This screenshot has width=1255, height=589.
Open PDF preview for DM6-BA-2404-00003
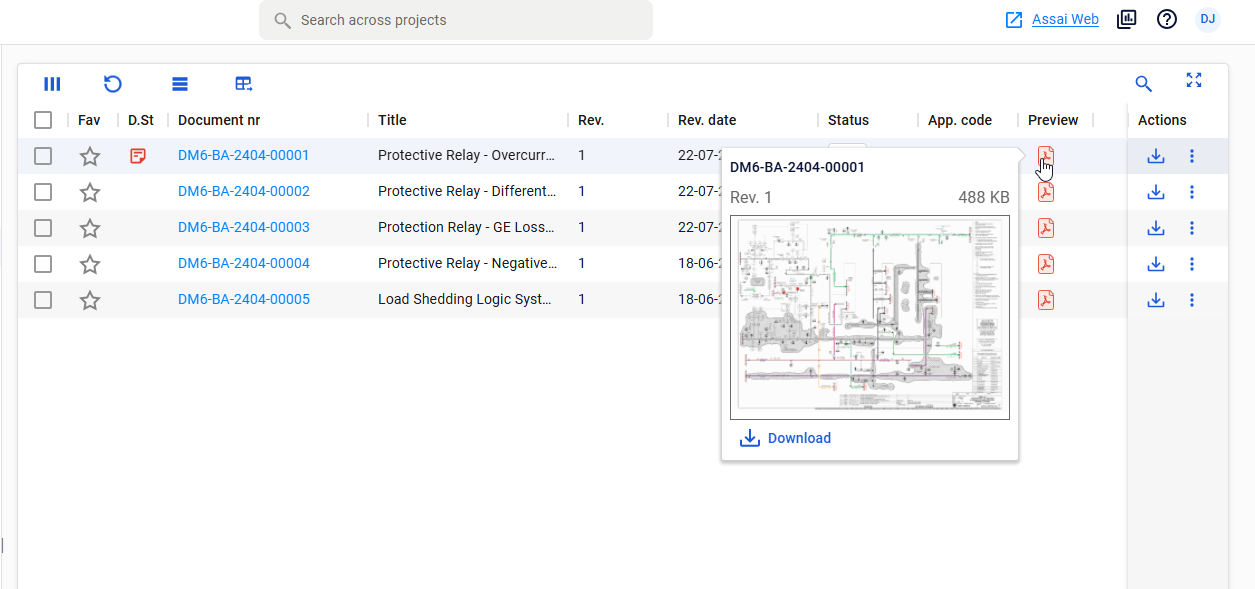(x=1046, y=228)
